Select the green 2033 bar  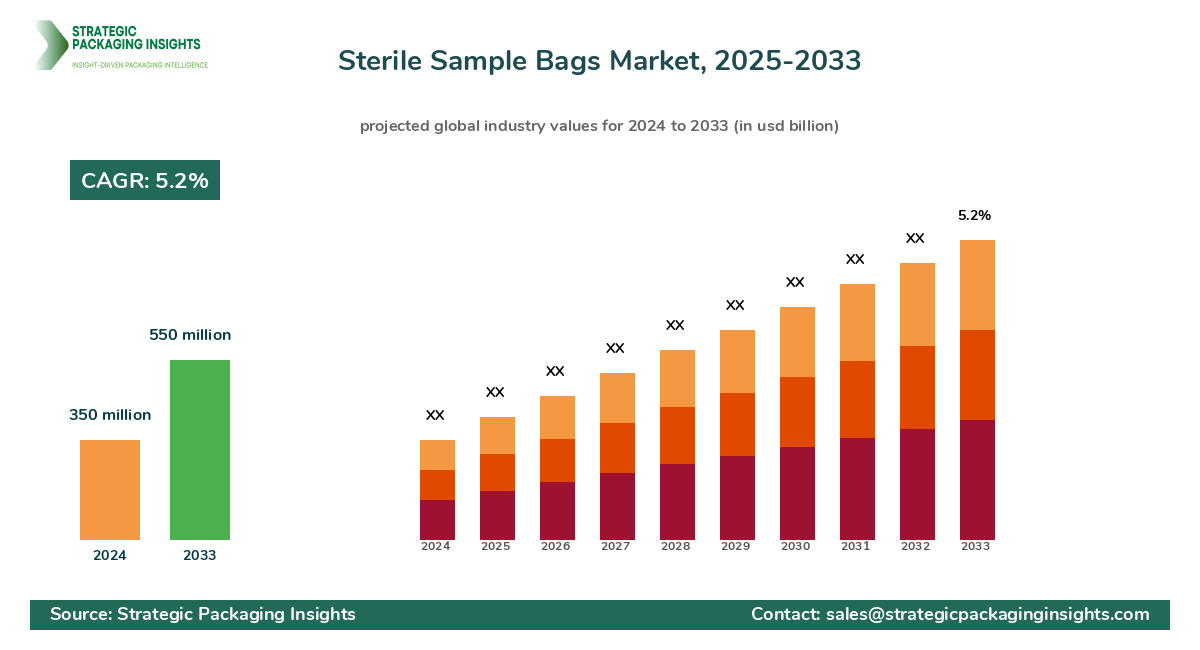200,450
